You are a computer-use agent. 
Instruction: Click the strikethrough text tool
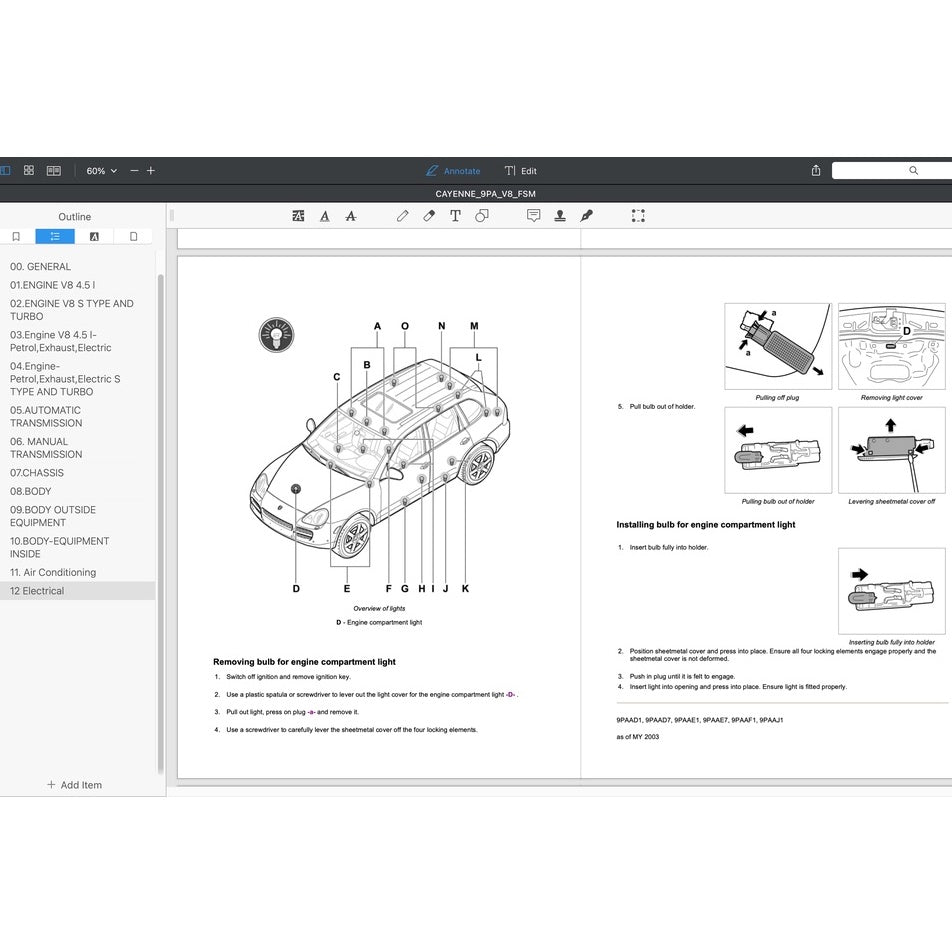coord(350,215)
